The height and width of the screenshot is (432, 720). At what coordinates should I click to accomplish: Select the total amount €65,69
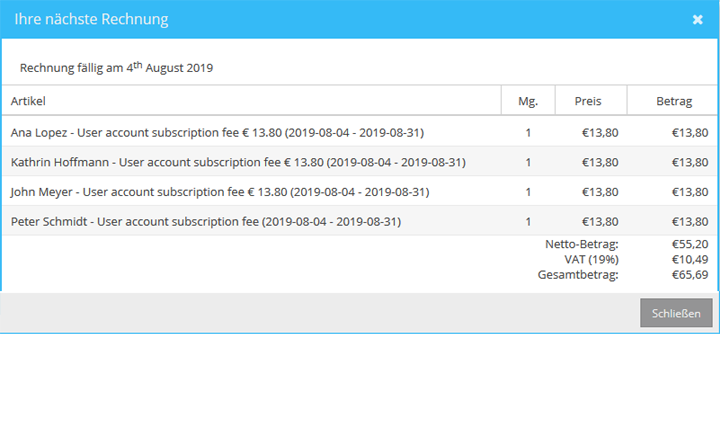pos(689,274)
